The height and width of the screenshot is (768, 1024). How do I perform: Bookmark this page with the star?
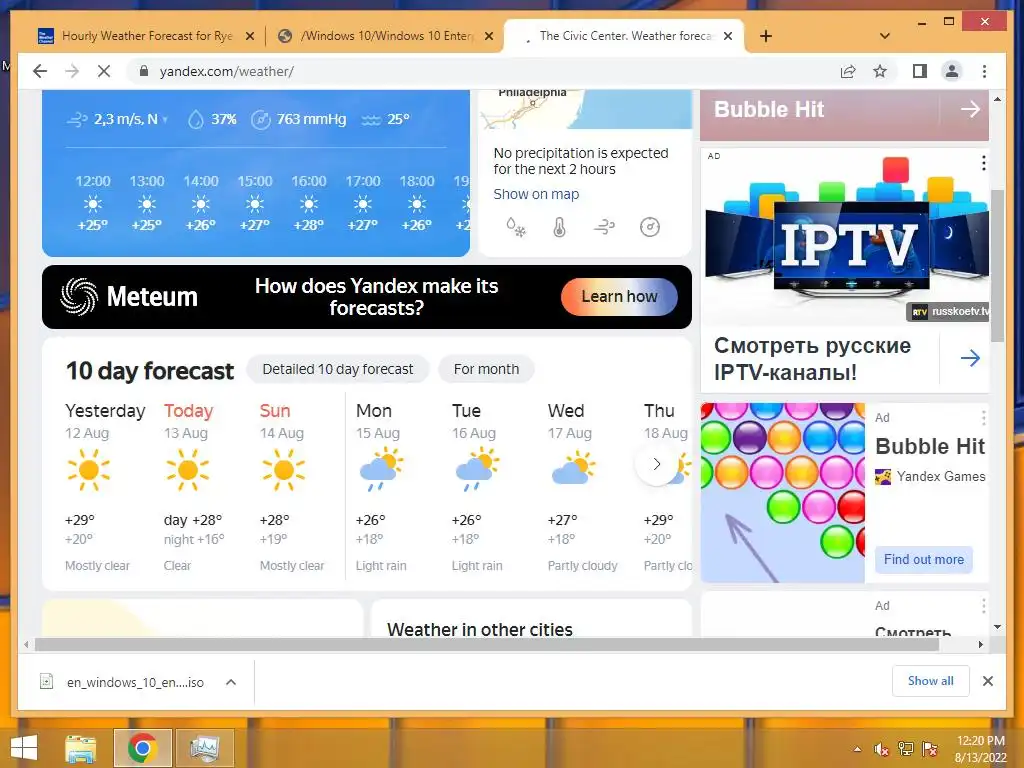pyautogui.click(x=880, y=71)
